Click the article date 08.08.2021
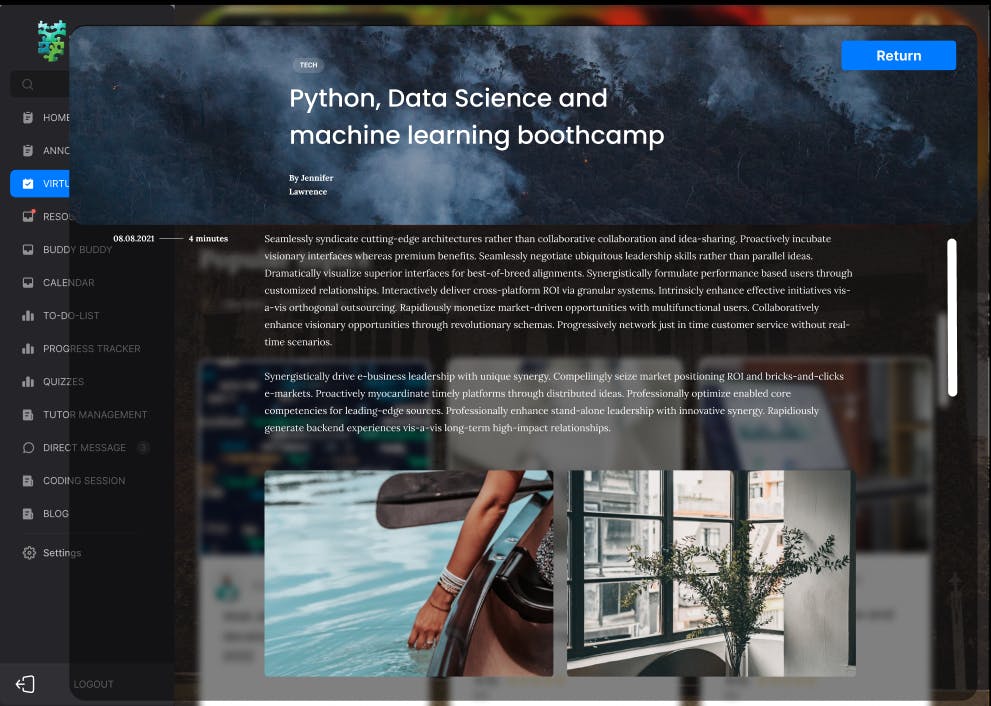This screenshot has width=991, height=706. (133, 238)
